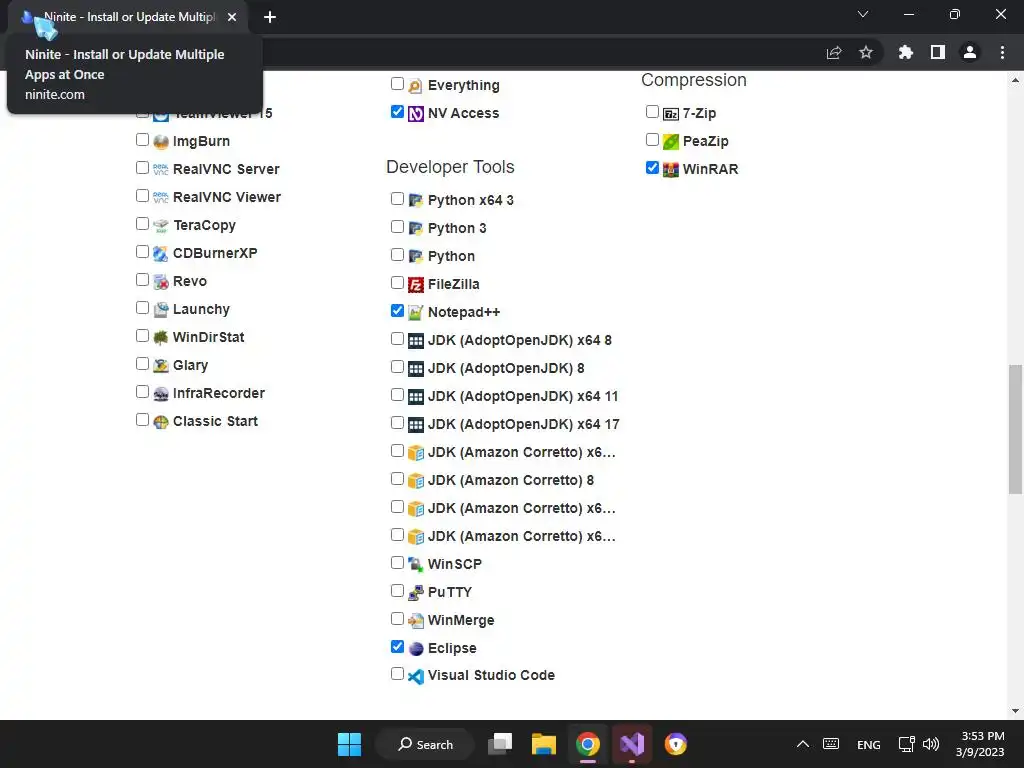Viewport: 1024px width, 768px height.
Task: Click the WinMerge app icon
Action: 415,620
